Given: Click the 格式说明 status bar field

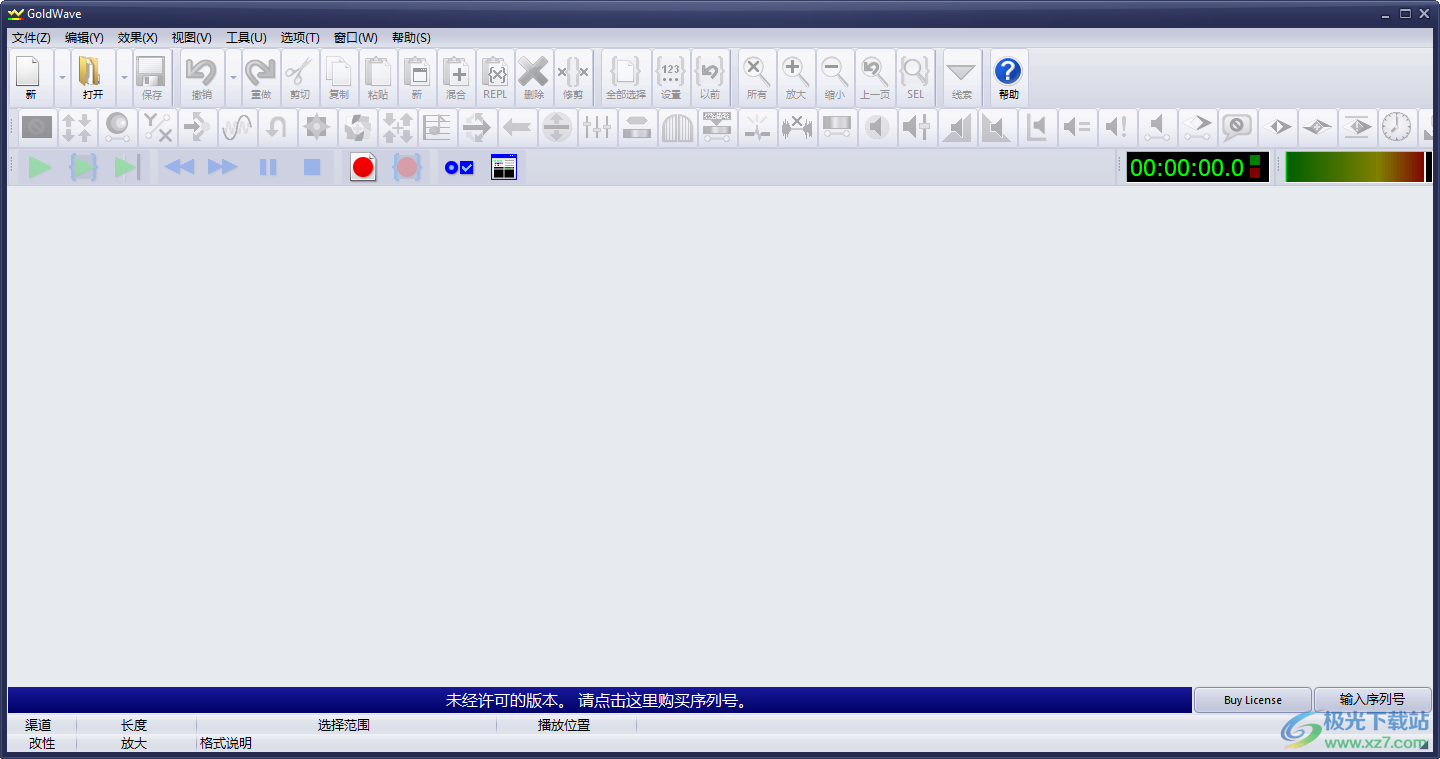Looking at the screenshot, I should coord(226,743).
